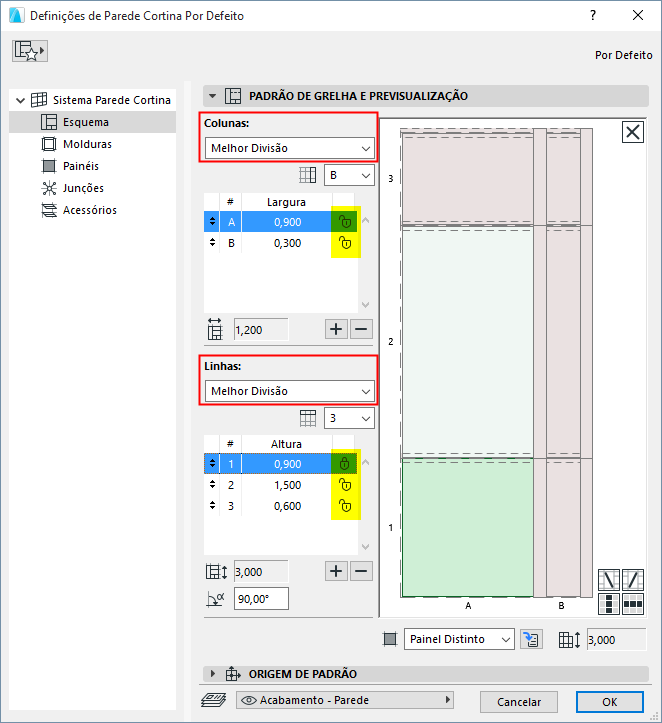Screen dimensions: 662x723
Task: Select the horizontal pattern layout icon
Action: [632, 604]
